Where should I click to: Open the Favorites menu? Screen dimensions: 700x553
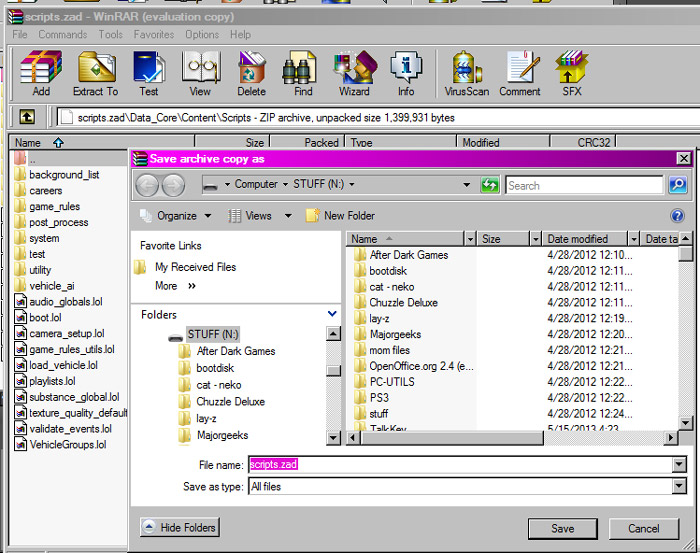[x=154, y=34]
